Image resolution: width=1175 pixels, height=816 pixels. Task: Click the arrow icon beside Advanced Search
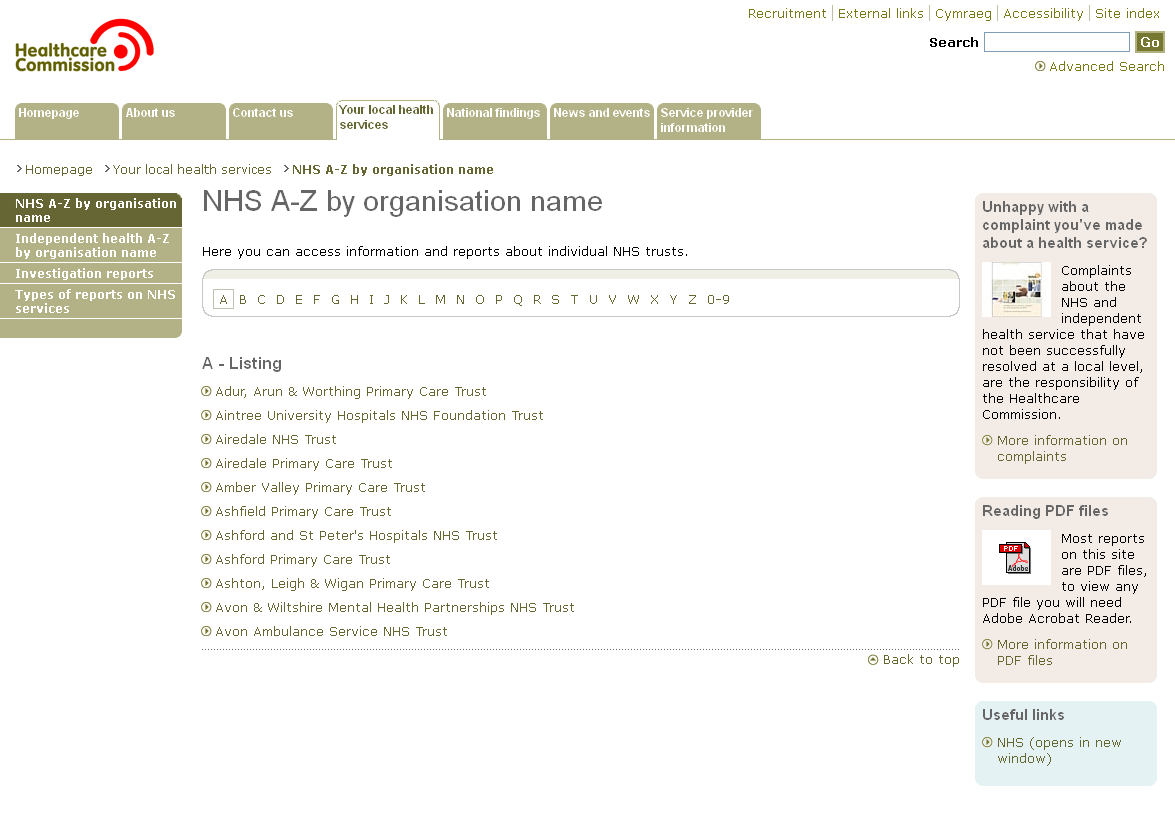pyautogui.click(x=1040, y=67)
